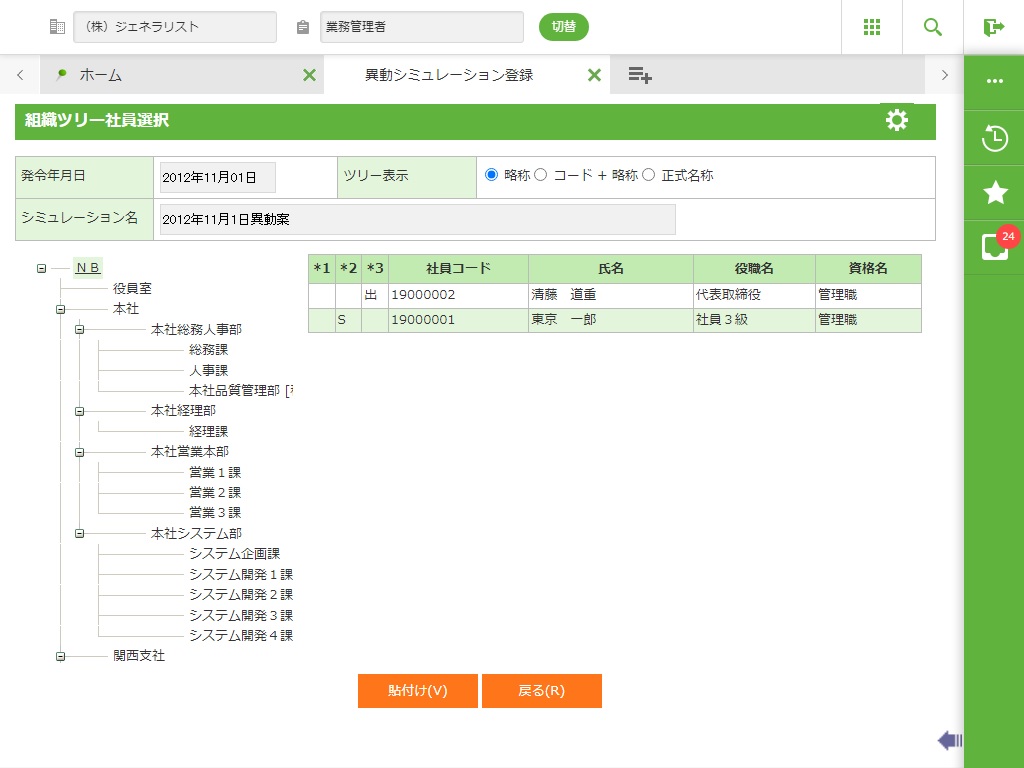Click the search magnifier icon
1024x768 pixels.
[933, 27]
